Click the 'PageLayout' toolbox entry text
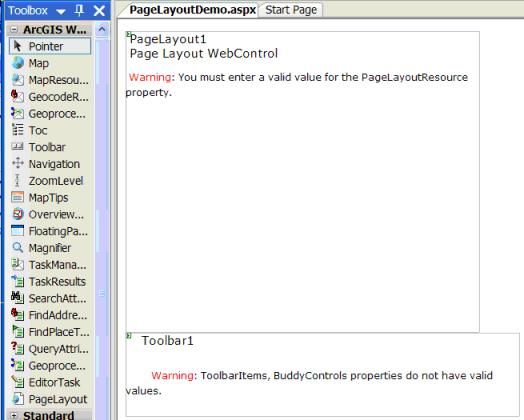Screen dimensions: 524x420 (58, 399)
